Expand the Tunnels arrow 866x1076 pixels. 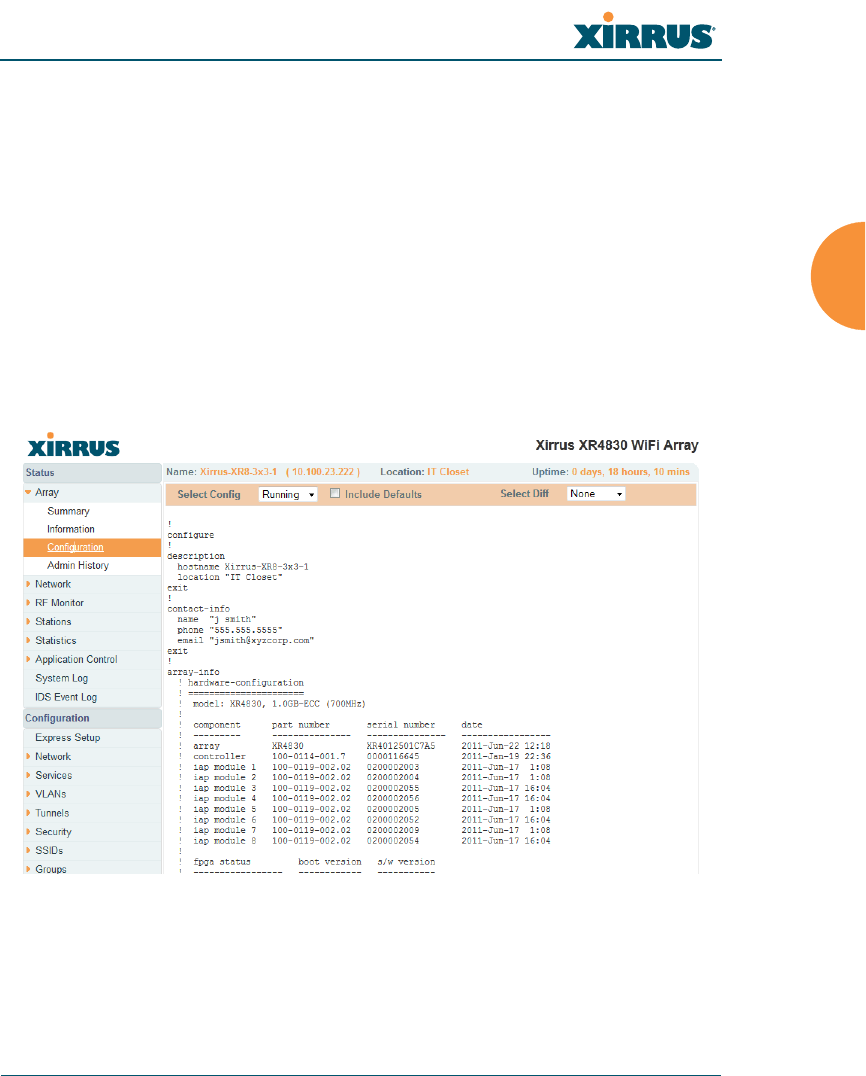point(28,812)
